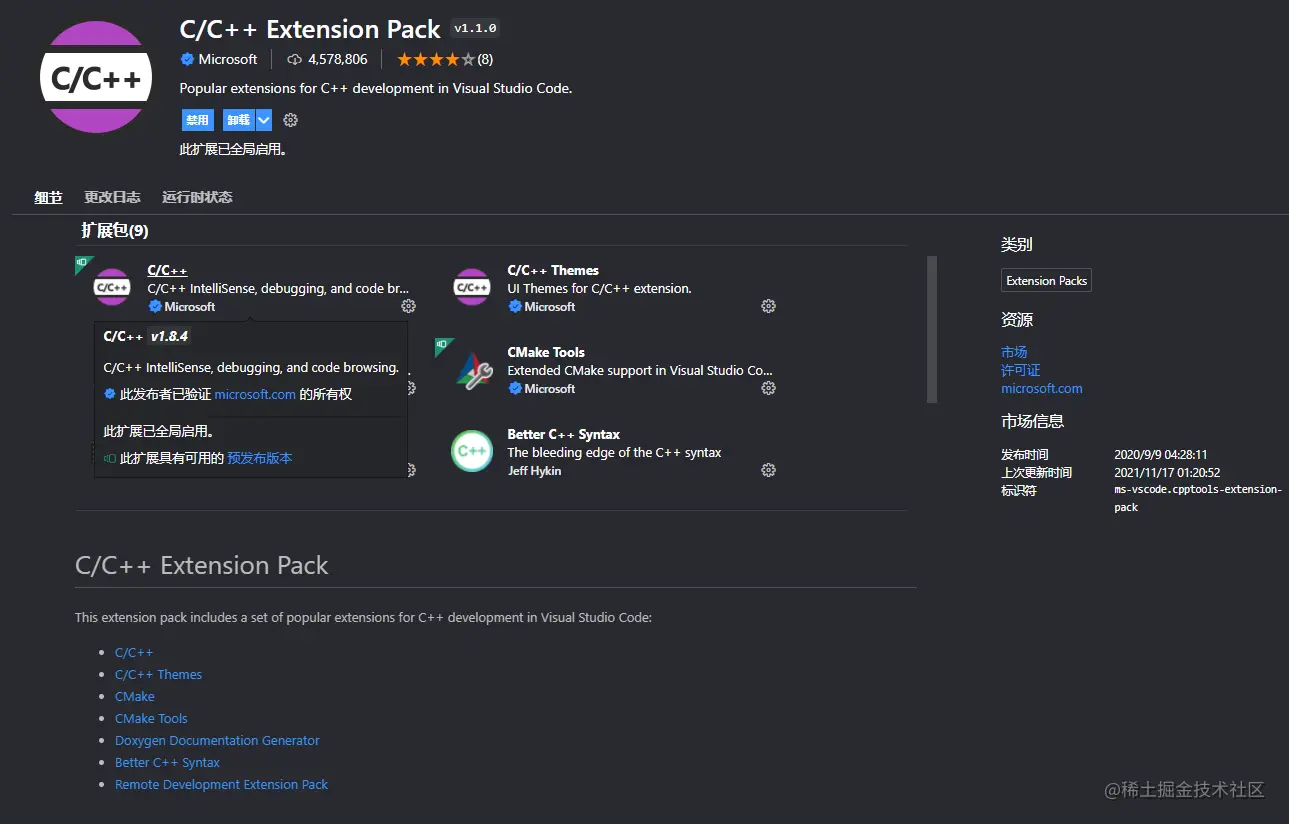Select the 细节 tab

click(48, 197)
